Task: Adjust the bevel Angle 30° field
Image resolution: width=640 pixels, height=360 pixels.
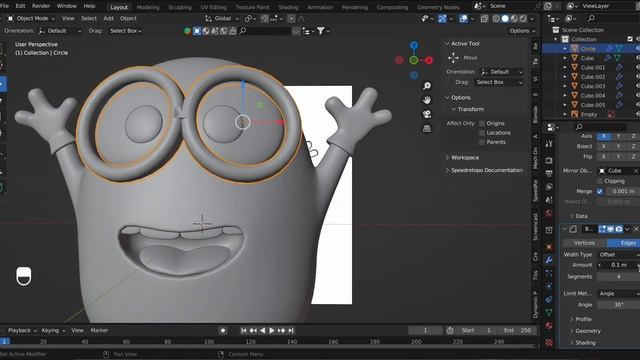Action: coord(618,305)
